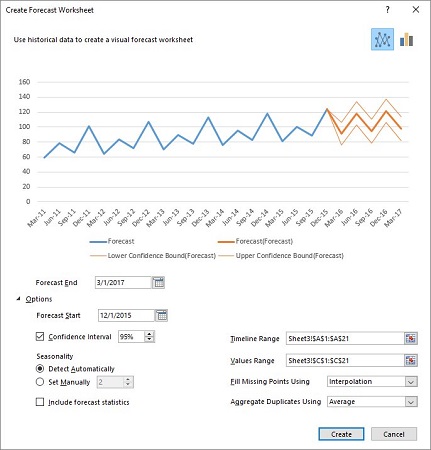Click Values Range selector icon
Screen dimensions: 431x450
tap(411, 360)
